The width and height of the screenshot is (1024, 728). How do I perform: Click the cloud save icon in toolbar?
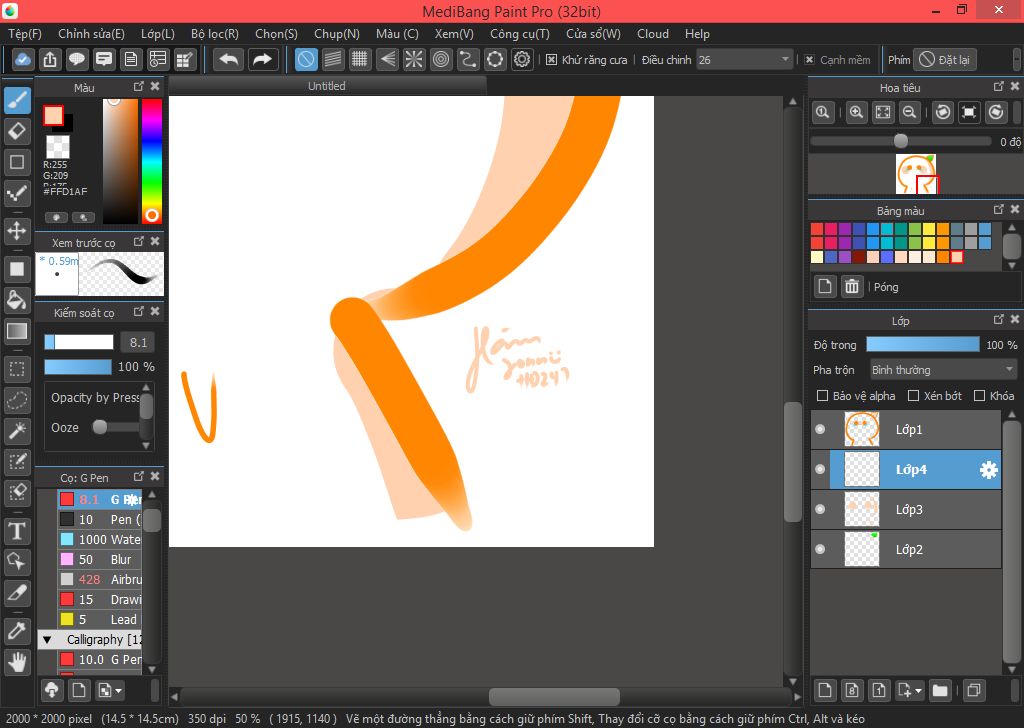22,59
